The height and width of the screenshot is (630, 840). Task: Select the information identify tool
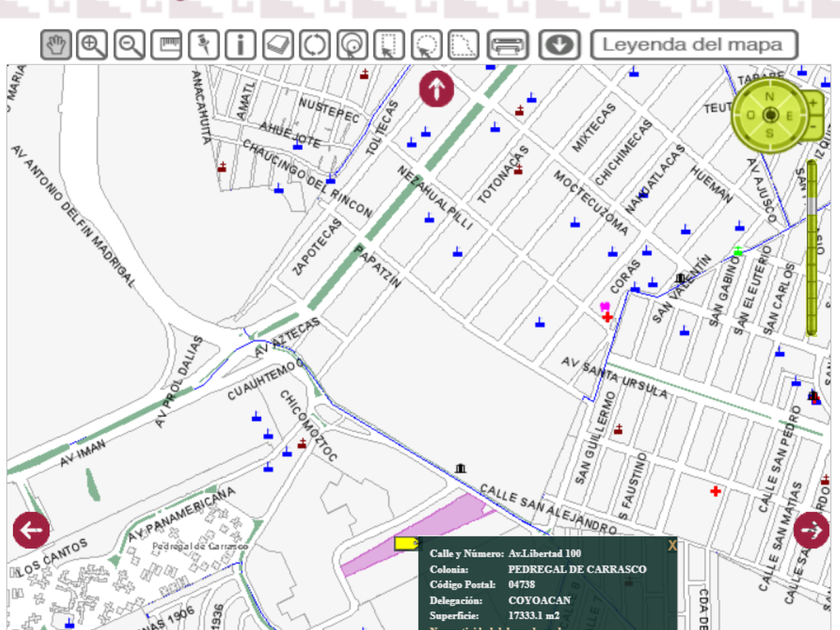tap(240, 45)
